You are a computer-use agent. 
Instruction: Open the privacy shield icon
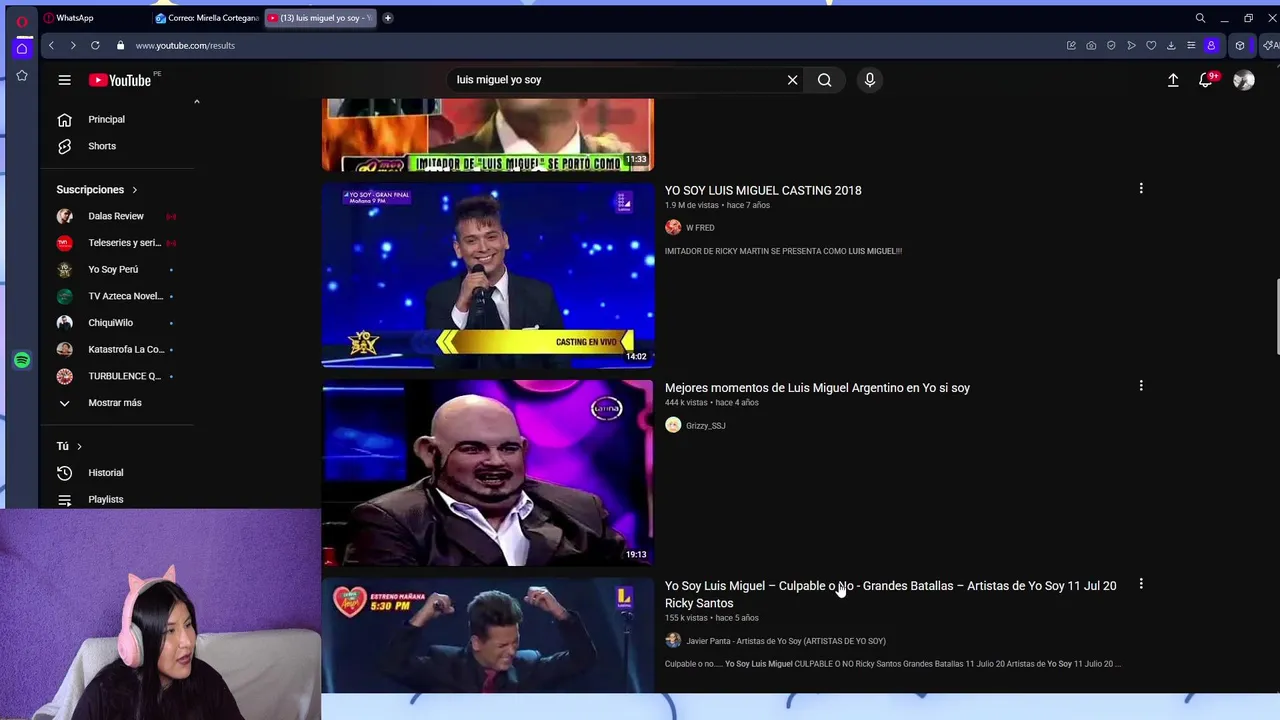point(1111,45)
